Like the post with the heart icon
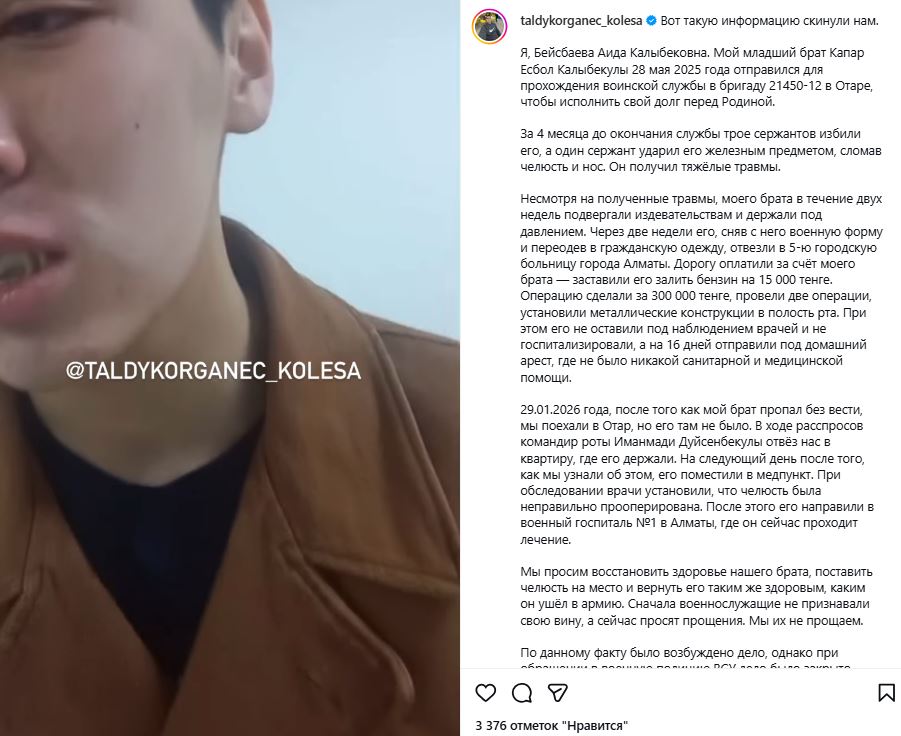The height and width of the screenshot is (736, 901). click(x=486, y=692)
